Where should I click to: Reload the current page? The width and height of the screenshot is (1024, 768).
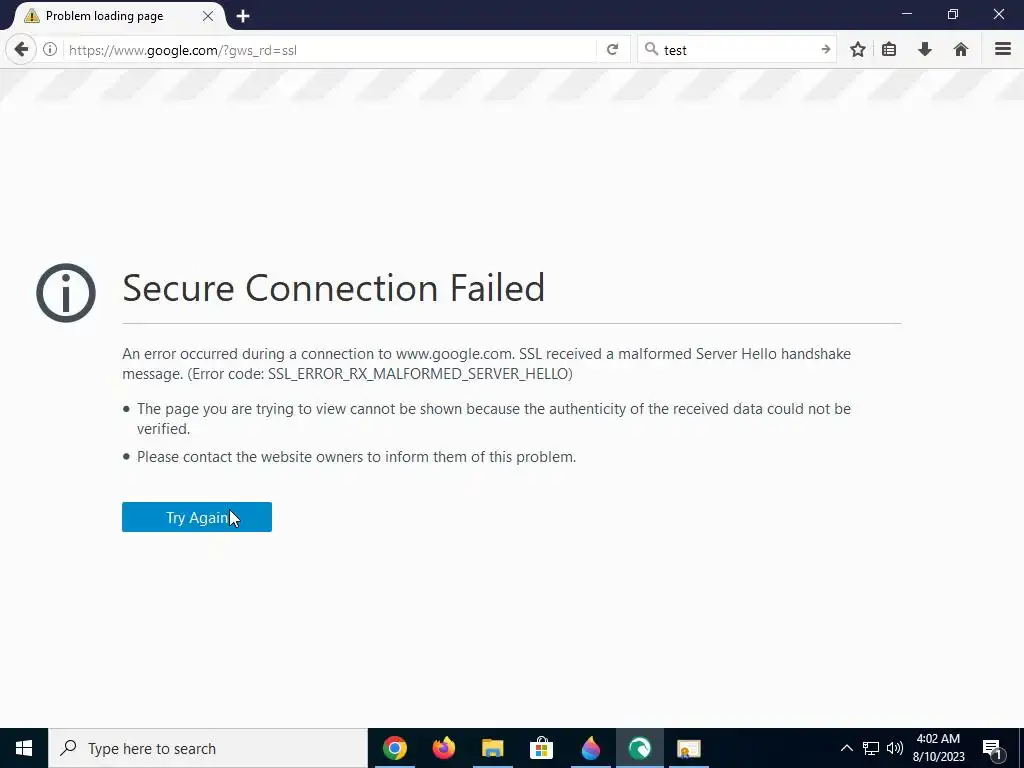pos(612,49)
